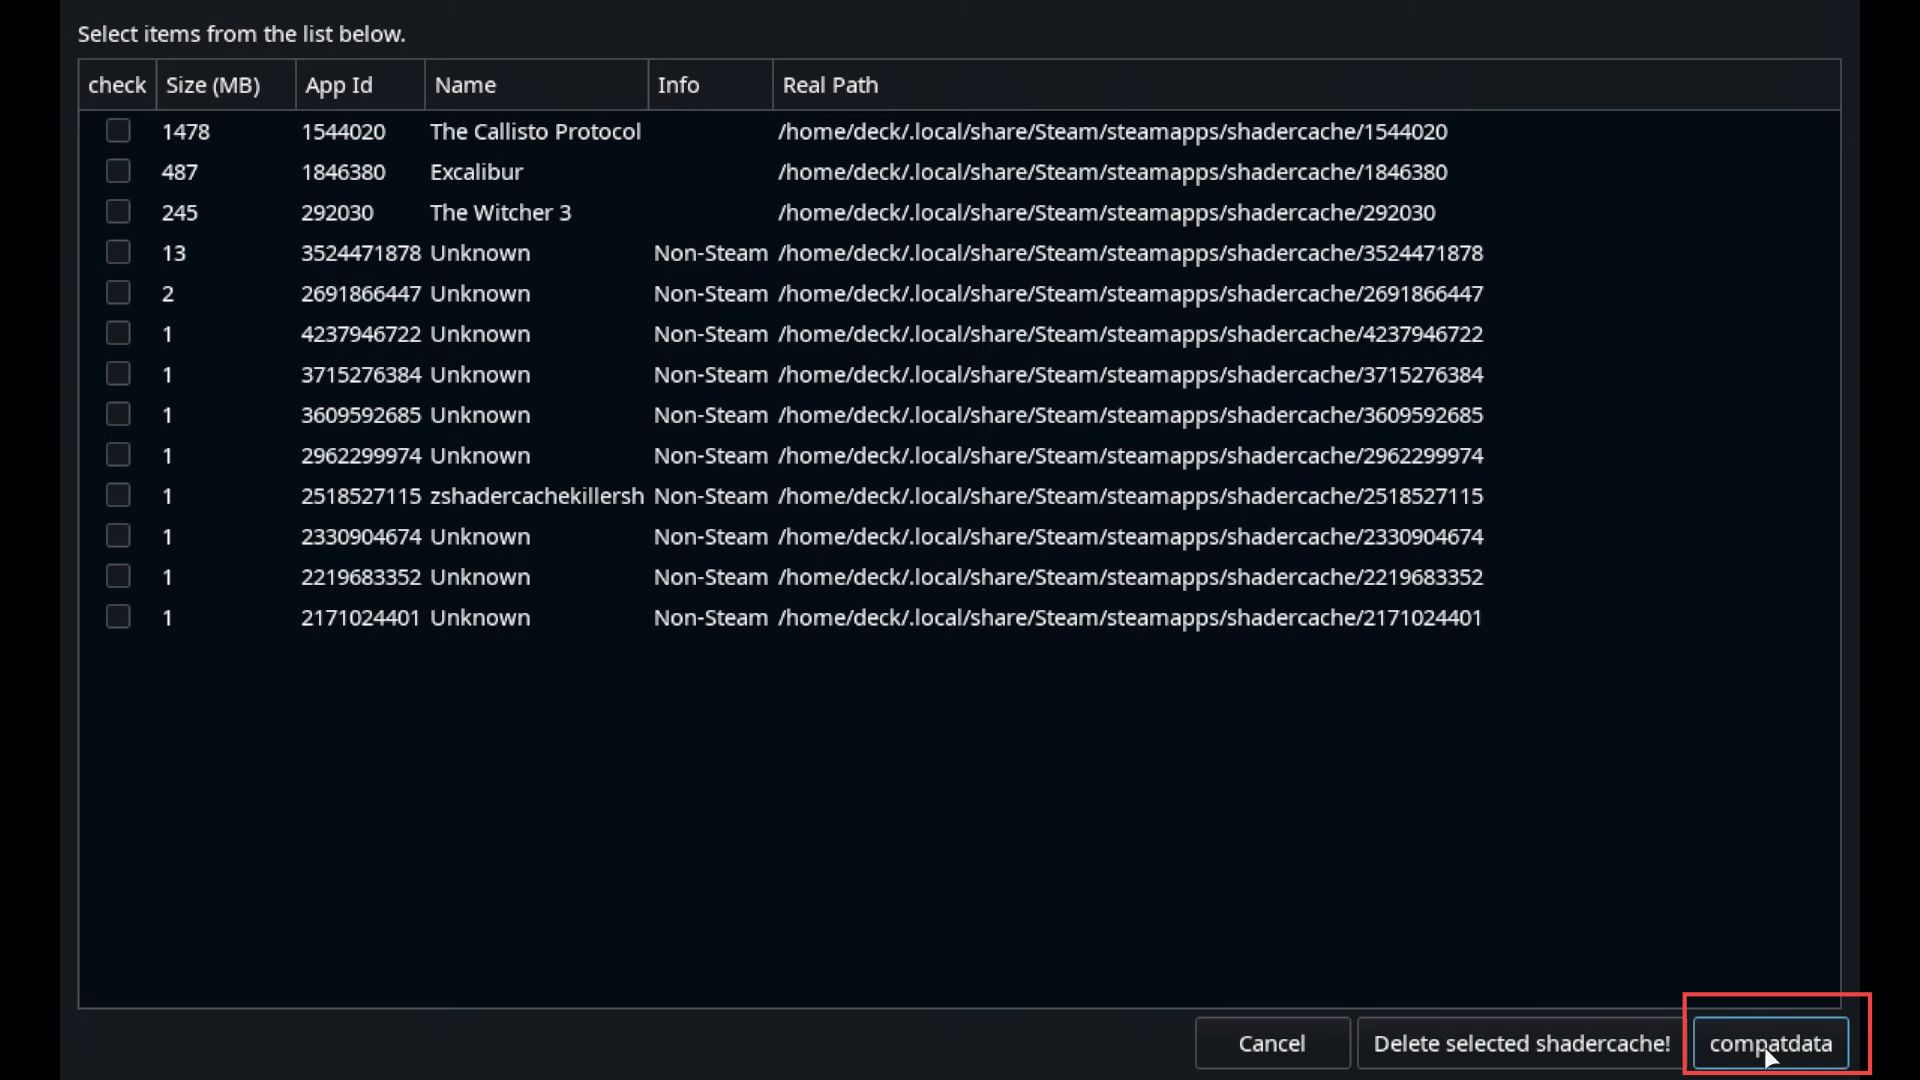Click path ending shadercache/2330904674

pyautogui.click(x=1130, y=536)
